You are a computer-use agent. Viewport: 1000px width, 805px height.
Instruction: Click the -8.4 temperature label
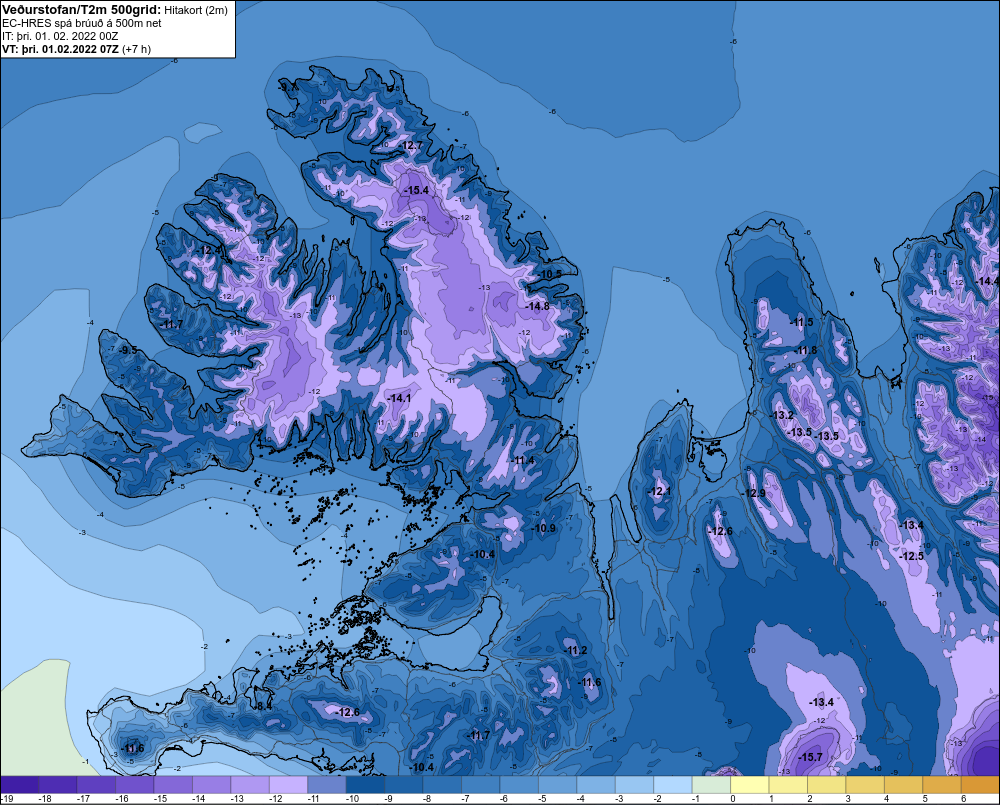click(263, 706)
